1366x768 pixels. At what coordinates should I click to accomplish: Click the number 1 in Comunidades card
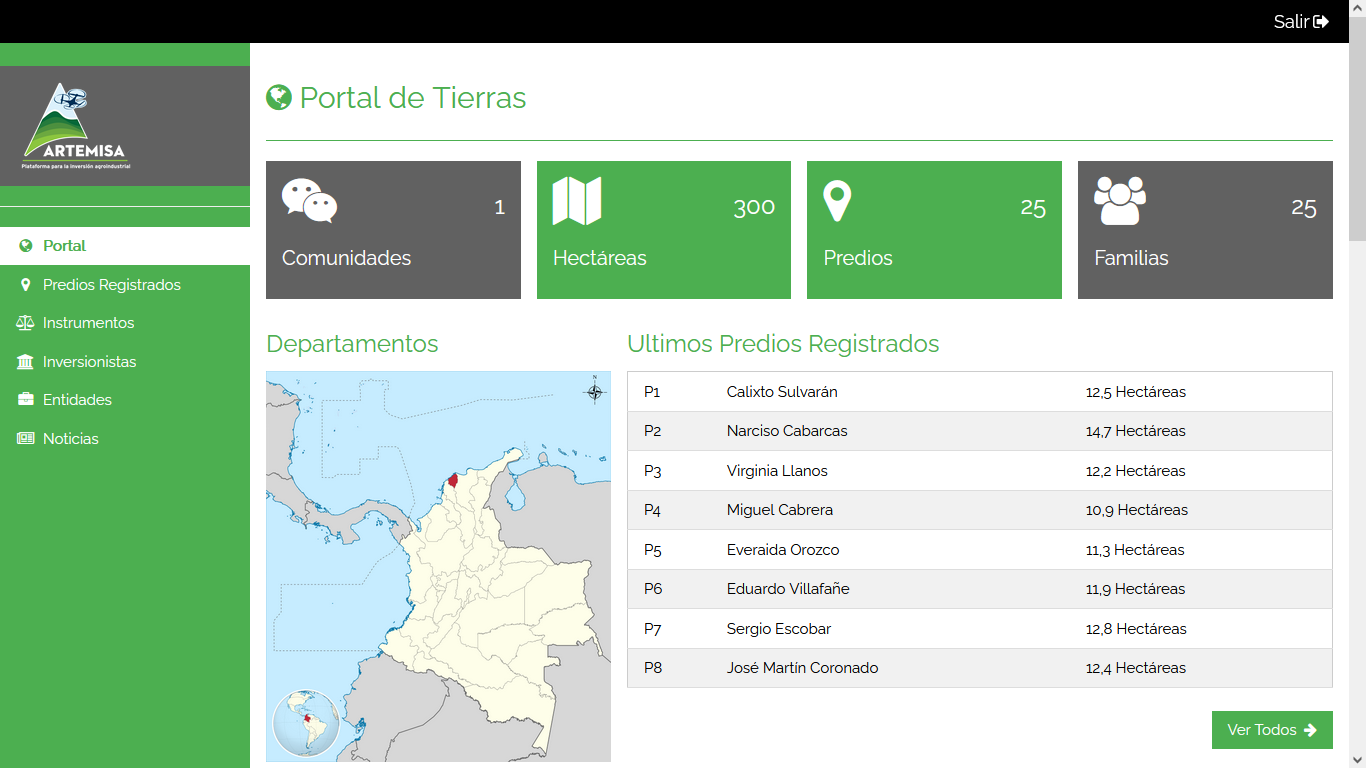coord(500,207)
